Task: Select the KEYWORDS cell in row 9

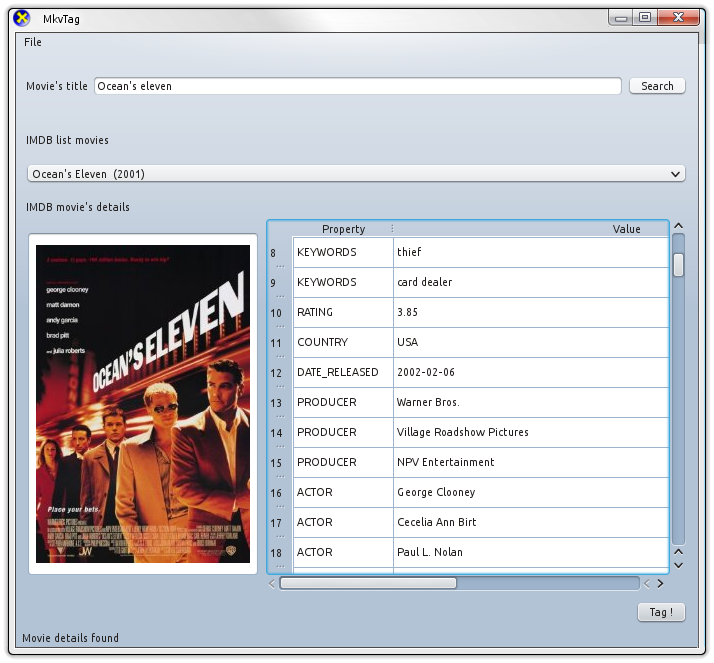Action: [x=343, y=282]
